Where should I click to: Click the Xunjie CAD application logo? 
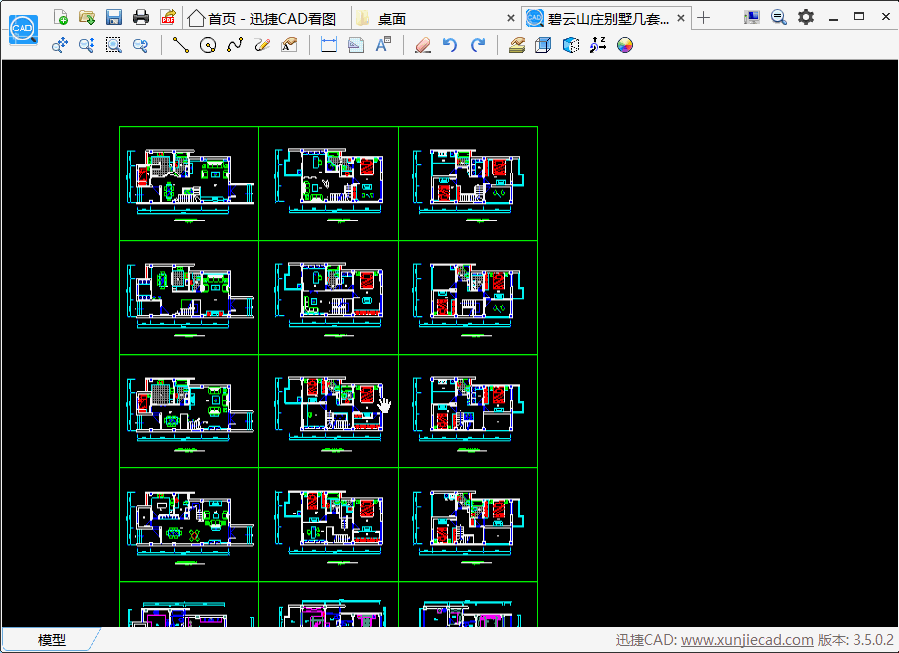click(x=24, y=29)
